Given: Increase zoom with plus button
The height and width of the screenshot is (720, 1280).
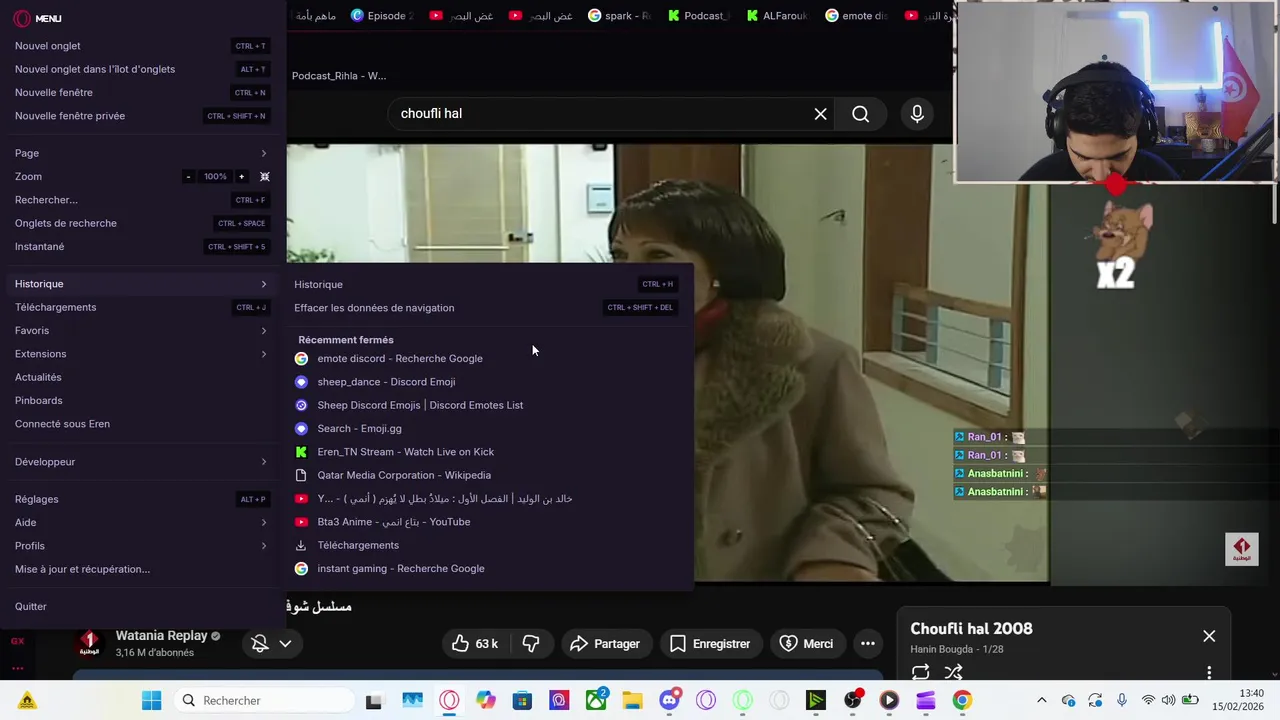Looking at the screenshot, I should tap(241, 176).
